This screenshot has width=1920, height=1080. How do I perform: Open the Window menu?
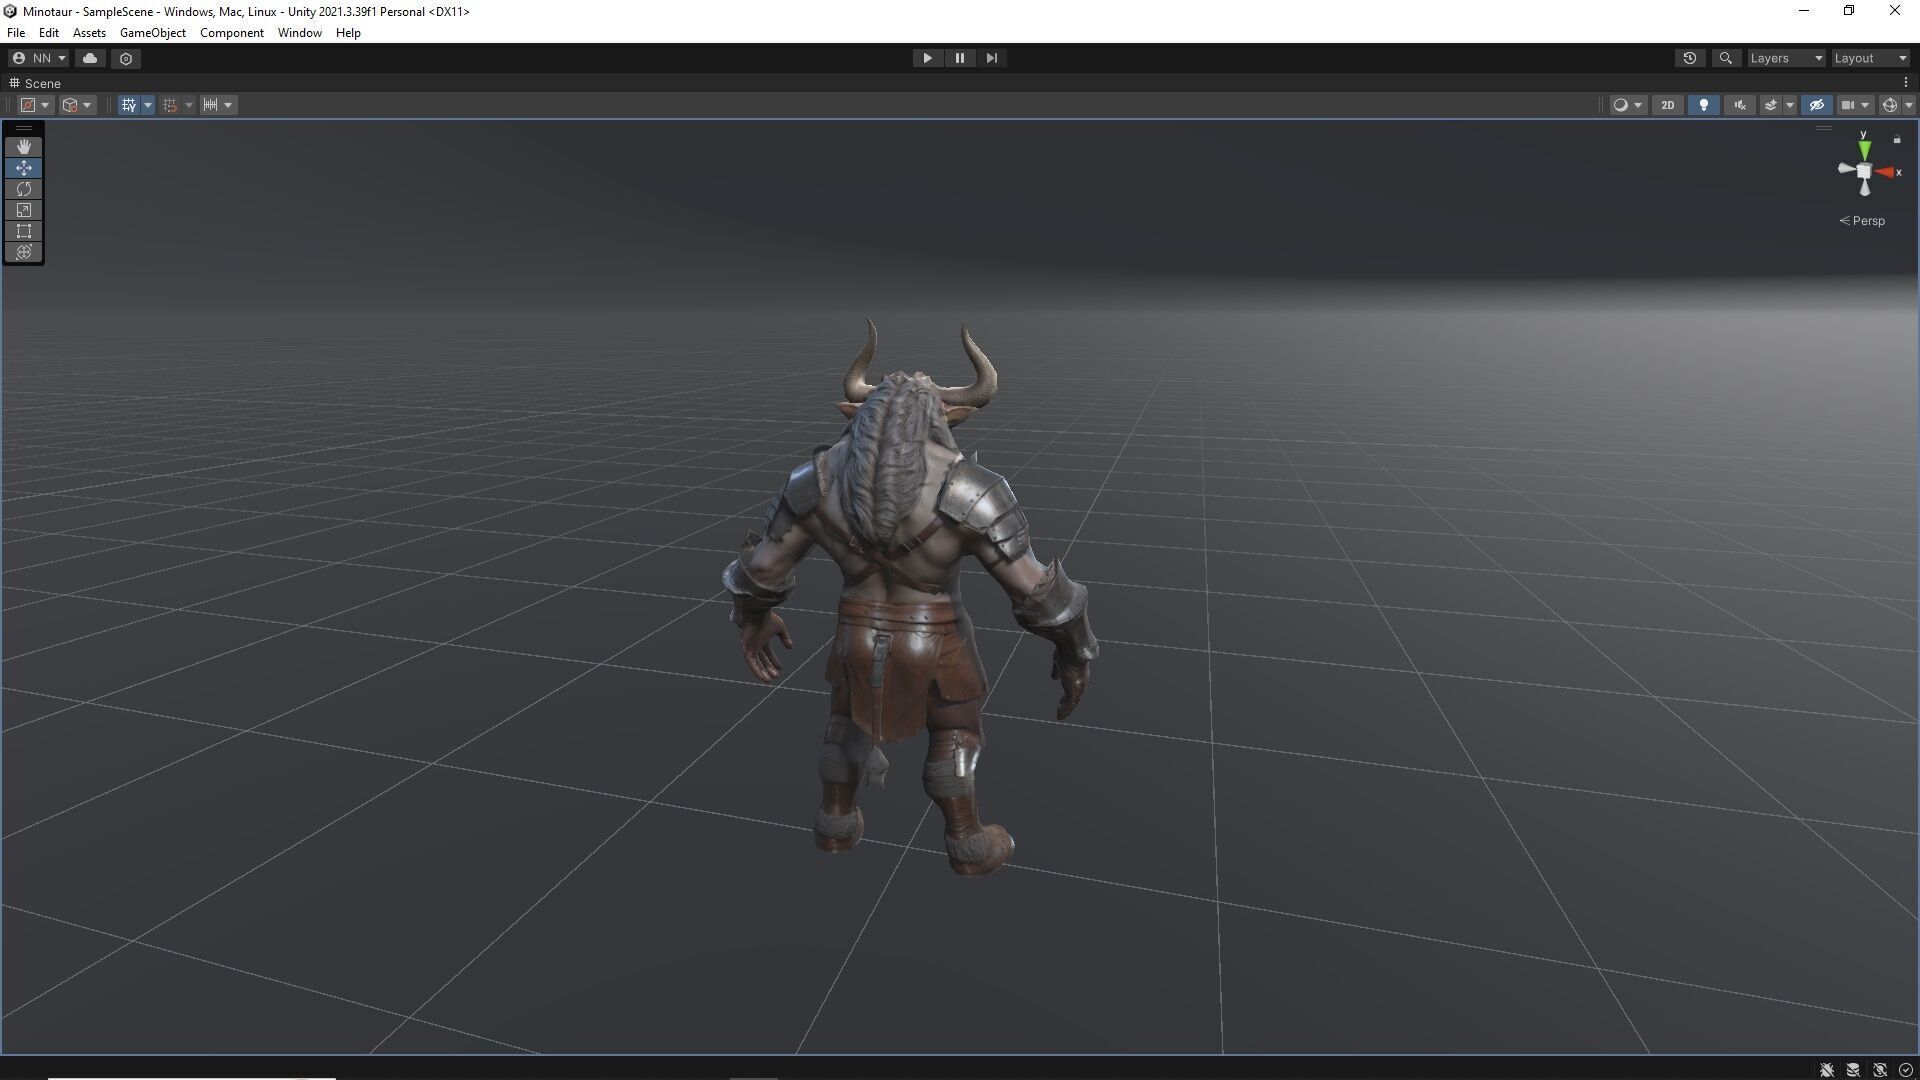click(300, 33)
